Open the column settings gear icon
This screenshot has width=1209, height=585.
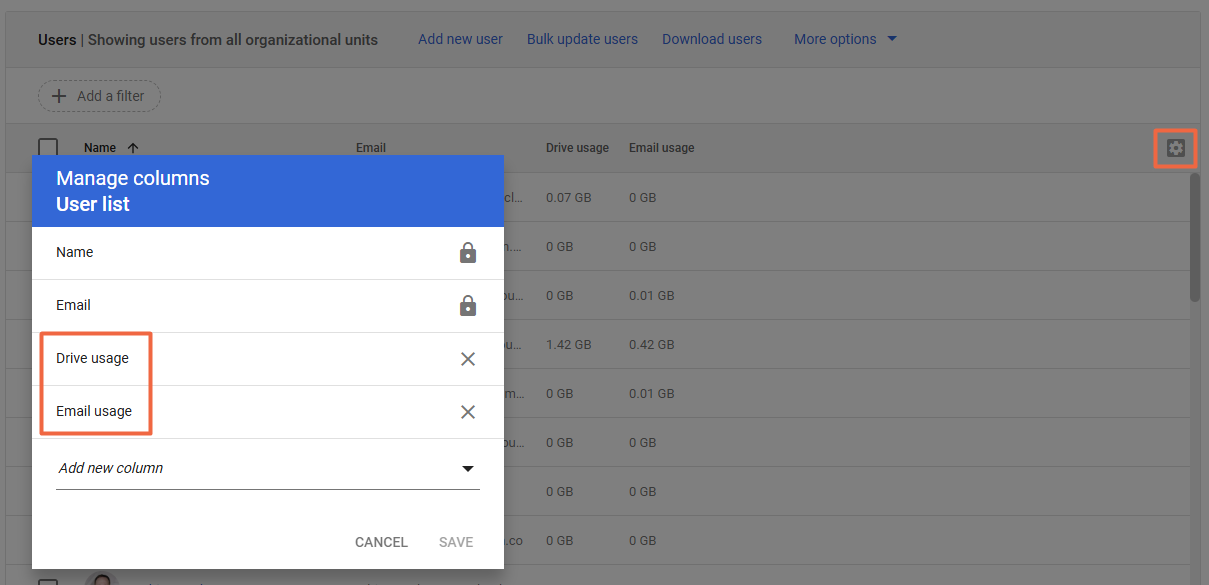click(x=1176, y=149)
